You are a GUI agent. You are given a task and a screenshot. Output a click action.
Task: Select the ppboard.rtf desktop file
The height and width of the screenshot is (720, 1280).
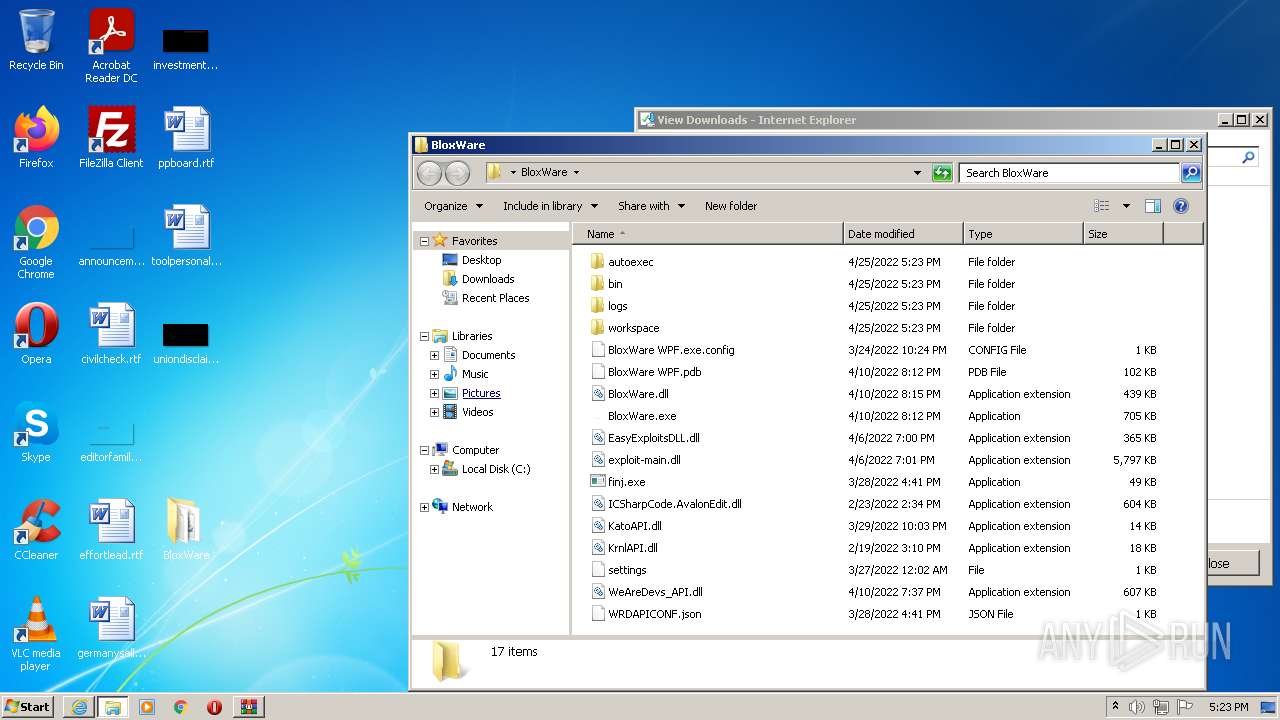point(186,138)
